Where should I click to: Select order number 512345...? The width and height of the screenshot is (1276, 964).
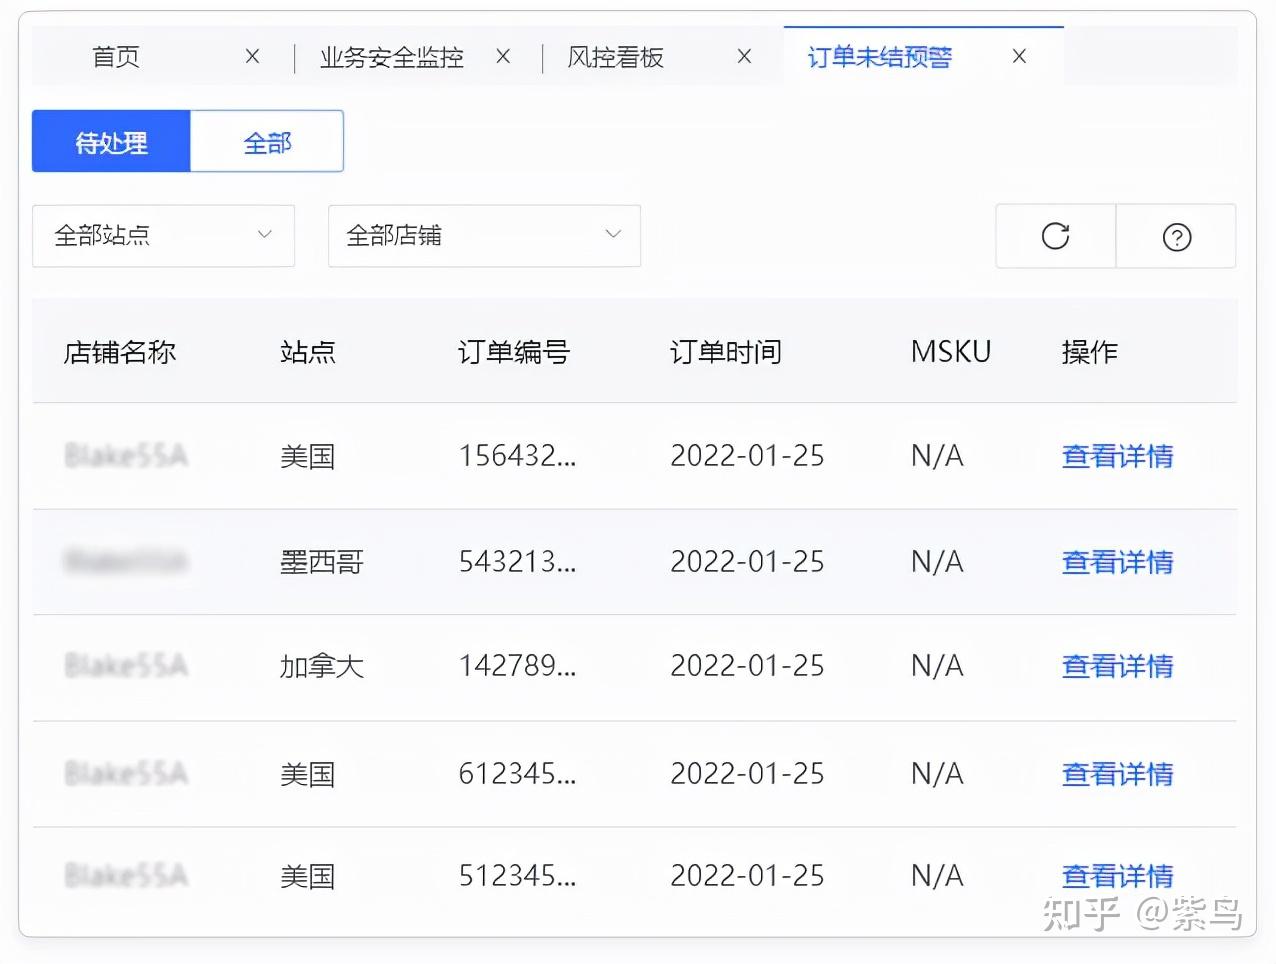tap(517, 876)
